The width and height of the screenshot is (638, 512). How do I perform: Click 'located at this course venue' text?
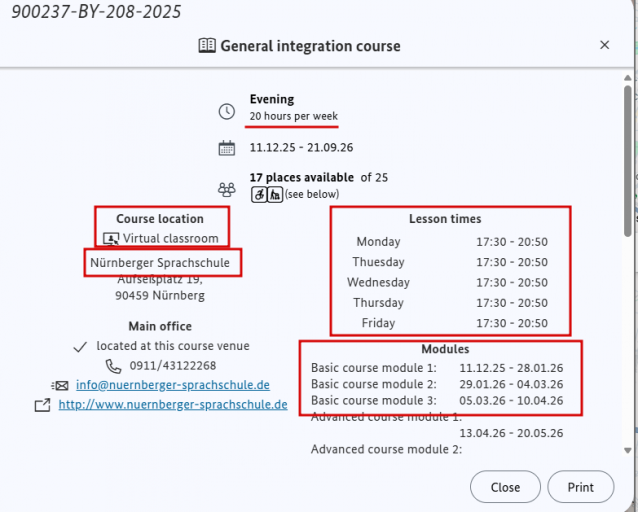(x=173, y=346)
